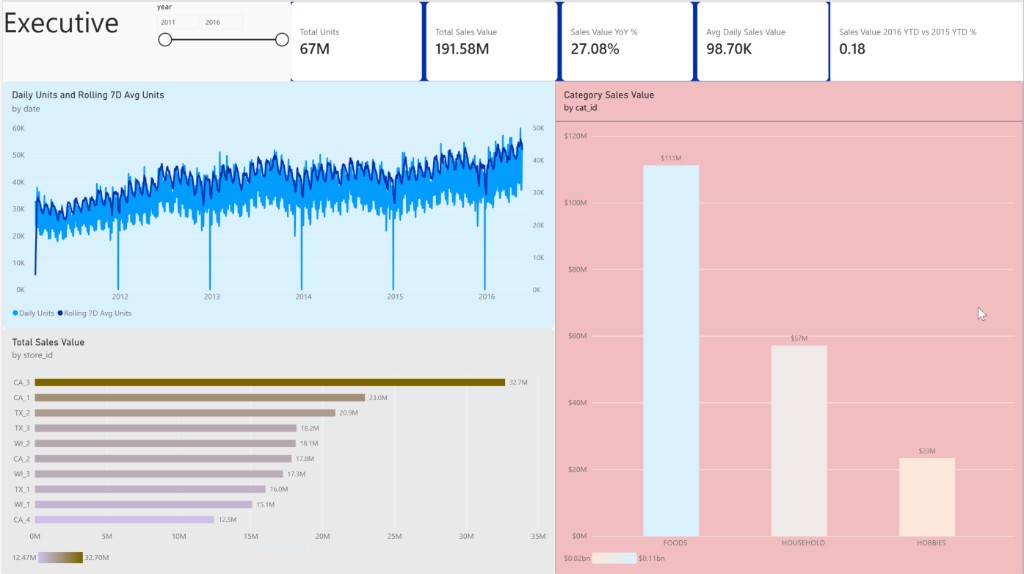Click the right handle of year slider
The image size is (1024, 574).
tap(282, 40)
